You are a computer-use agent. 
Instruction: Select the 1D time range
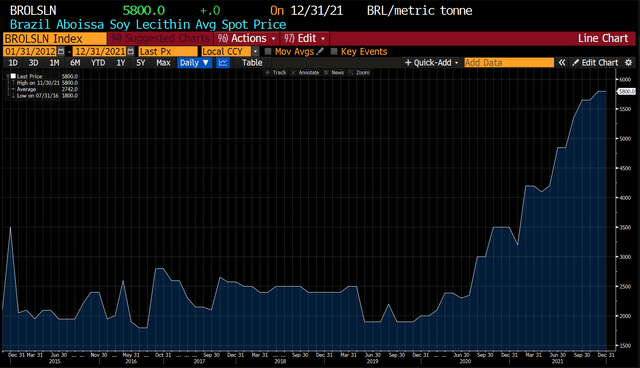pos(13,62)
